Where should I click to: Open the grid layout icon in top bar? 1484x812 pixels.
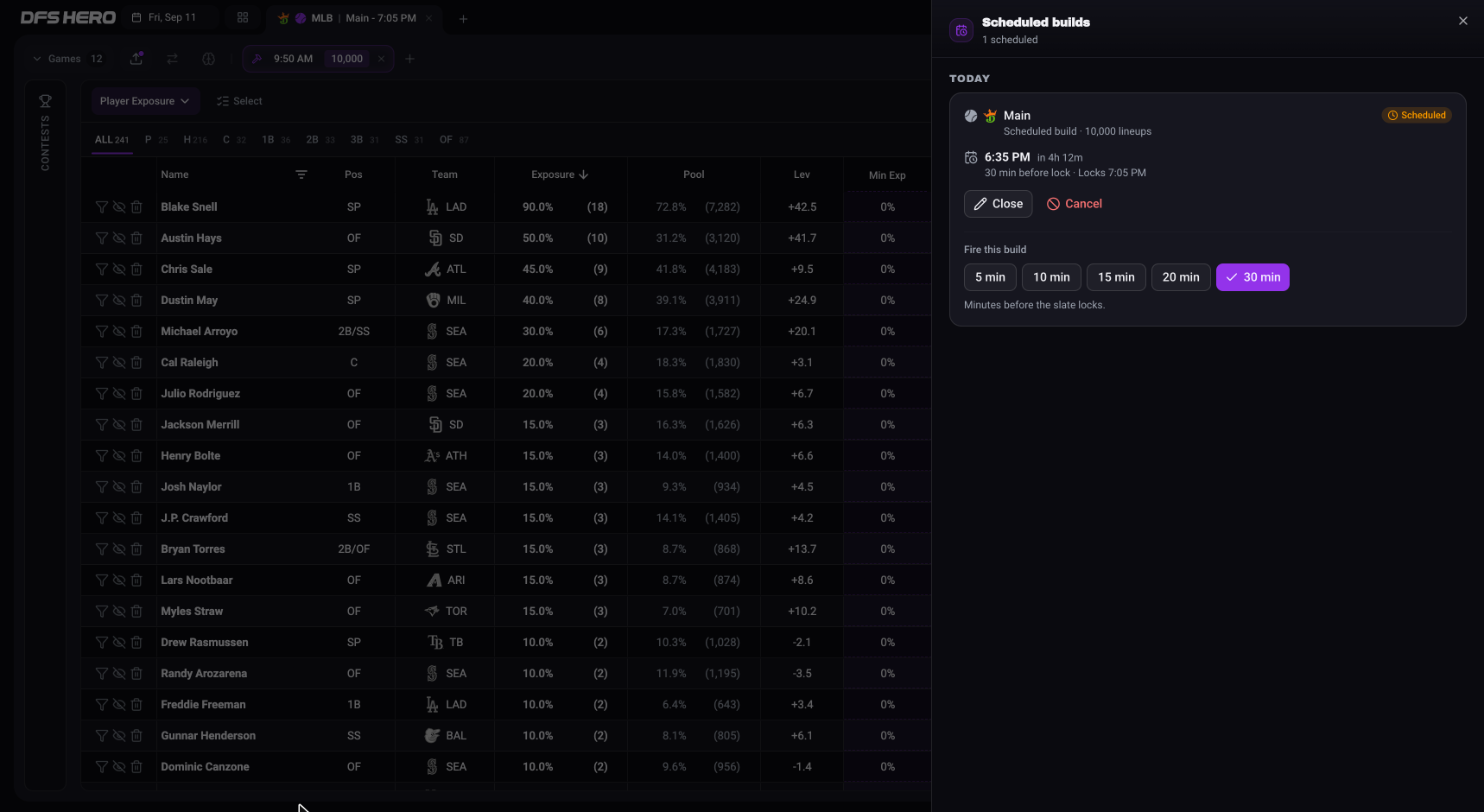242,18
